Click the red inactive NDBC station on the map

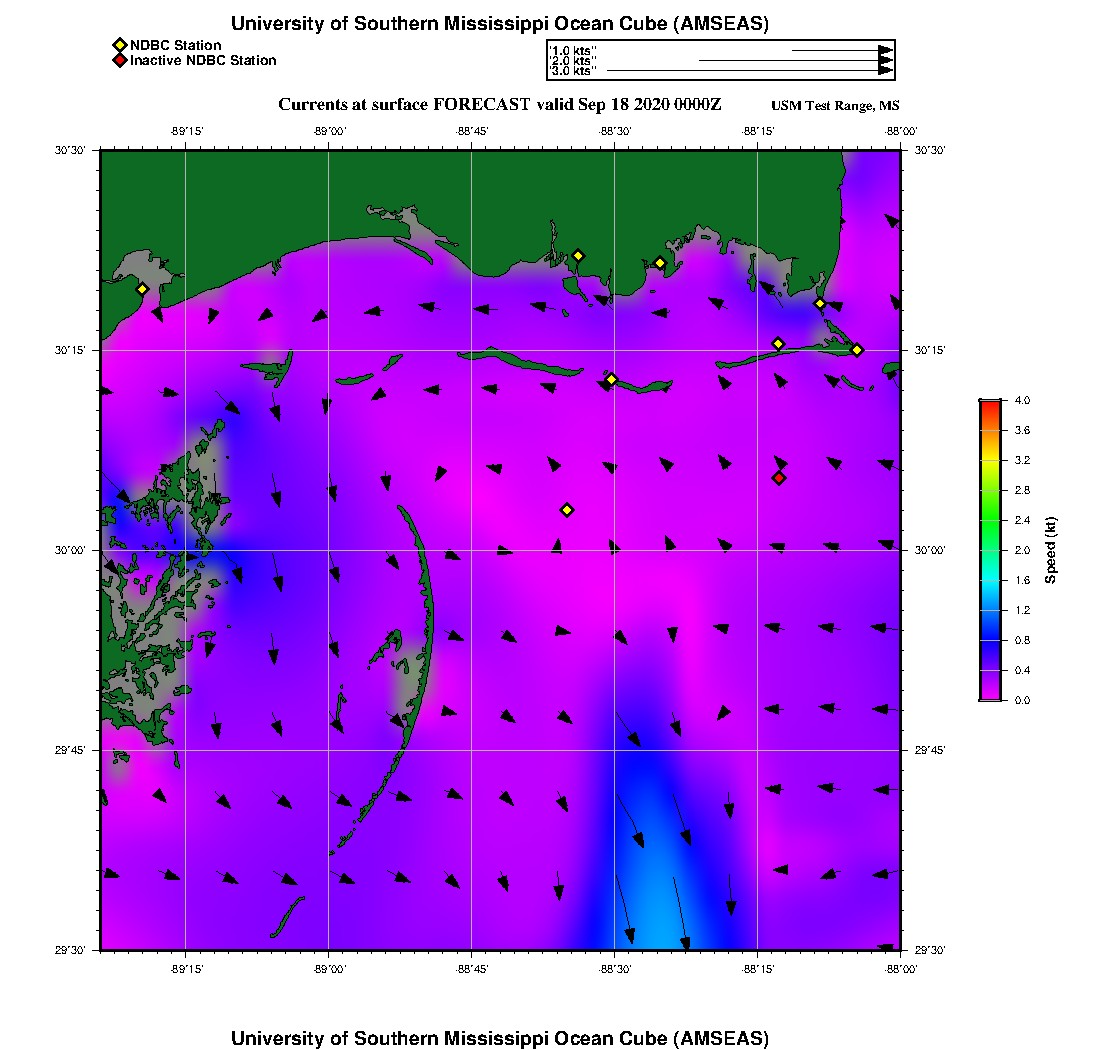[779, 478]
